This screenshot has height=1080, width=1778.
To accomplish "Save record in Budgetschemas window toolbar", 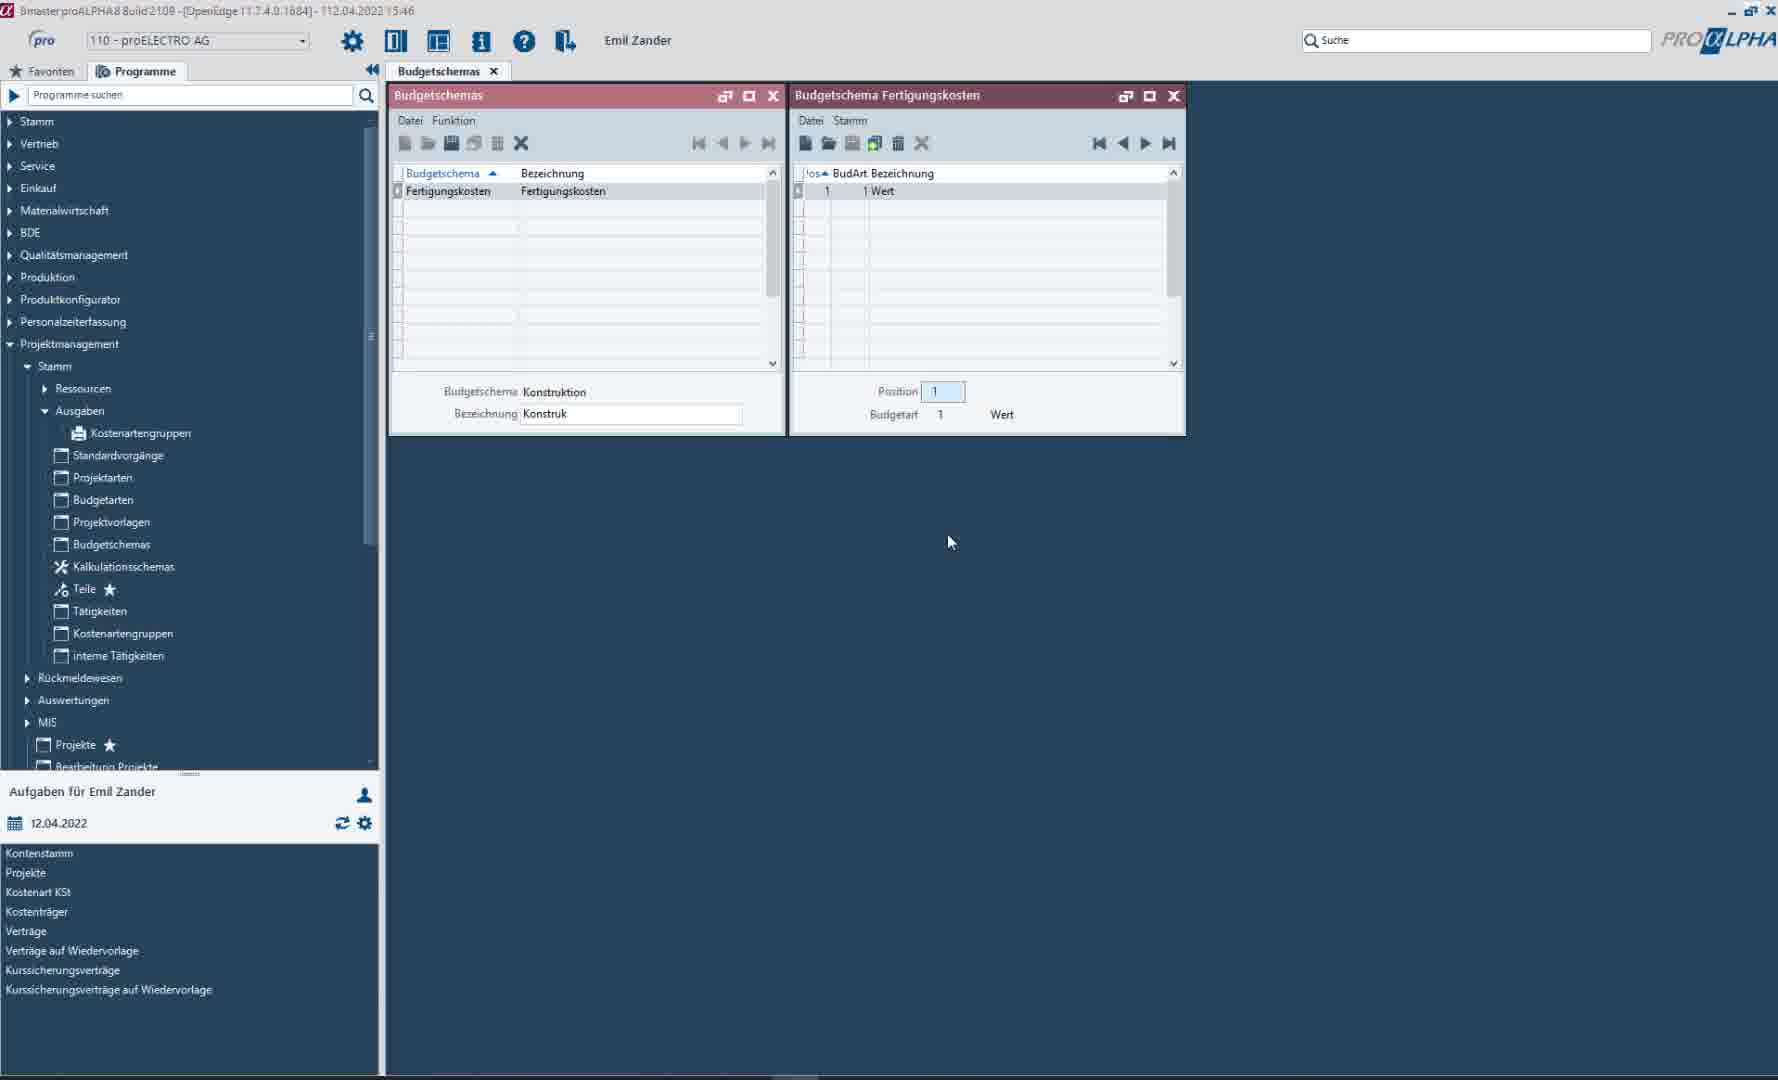I will point(451,143).
